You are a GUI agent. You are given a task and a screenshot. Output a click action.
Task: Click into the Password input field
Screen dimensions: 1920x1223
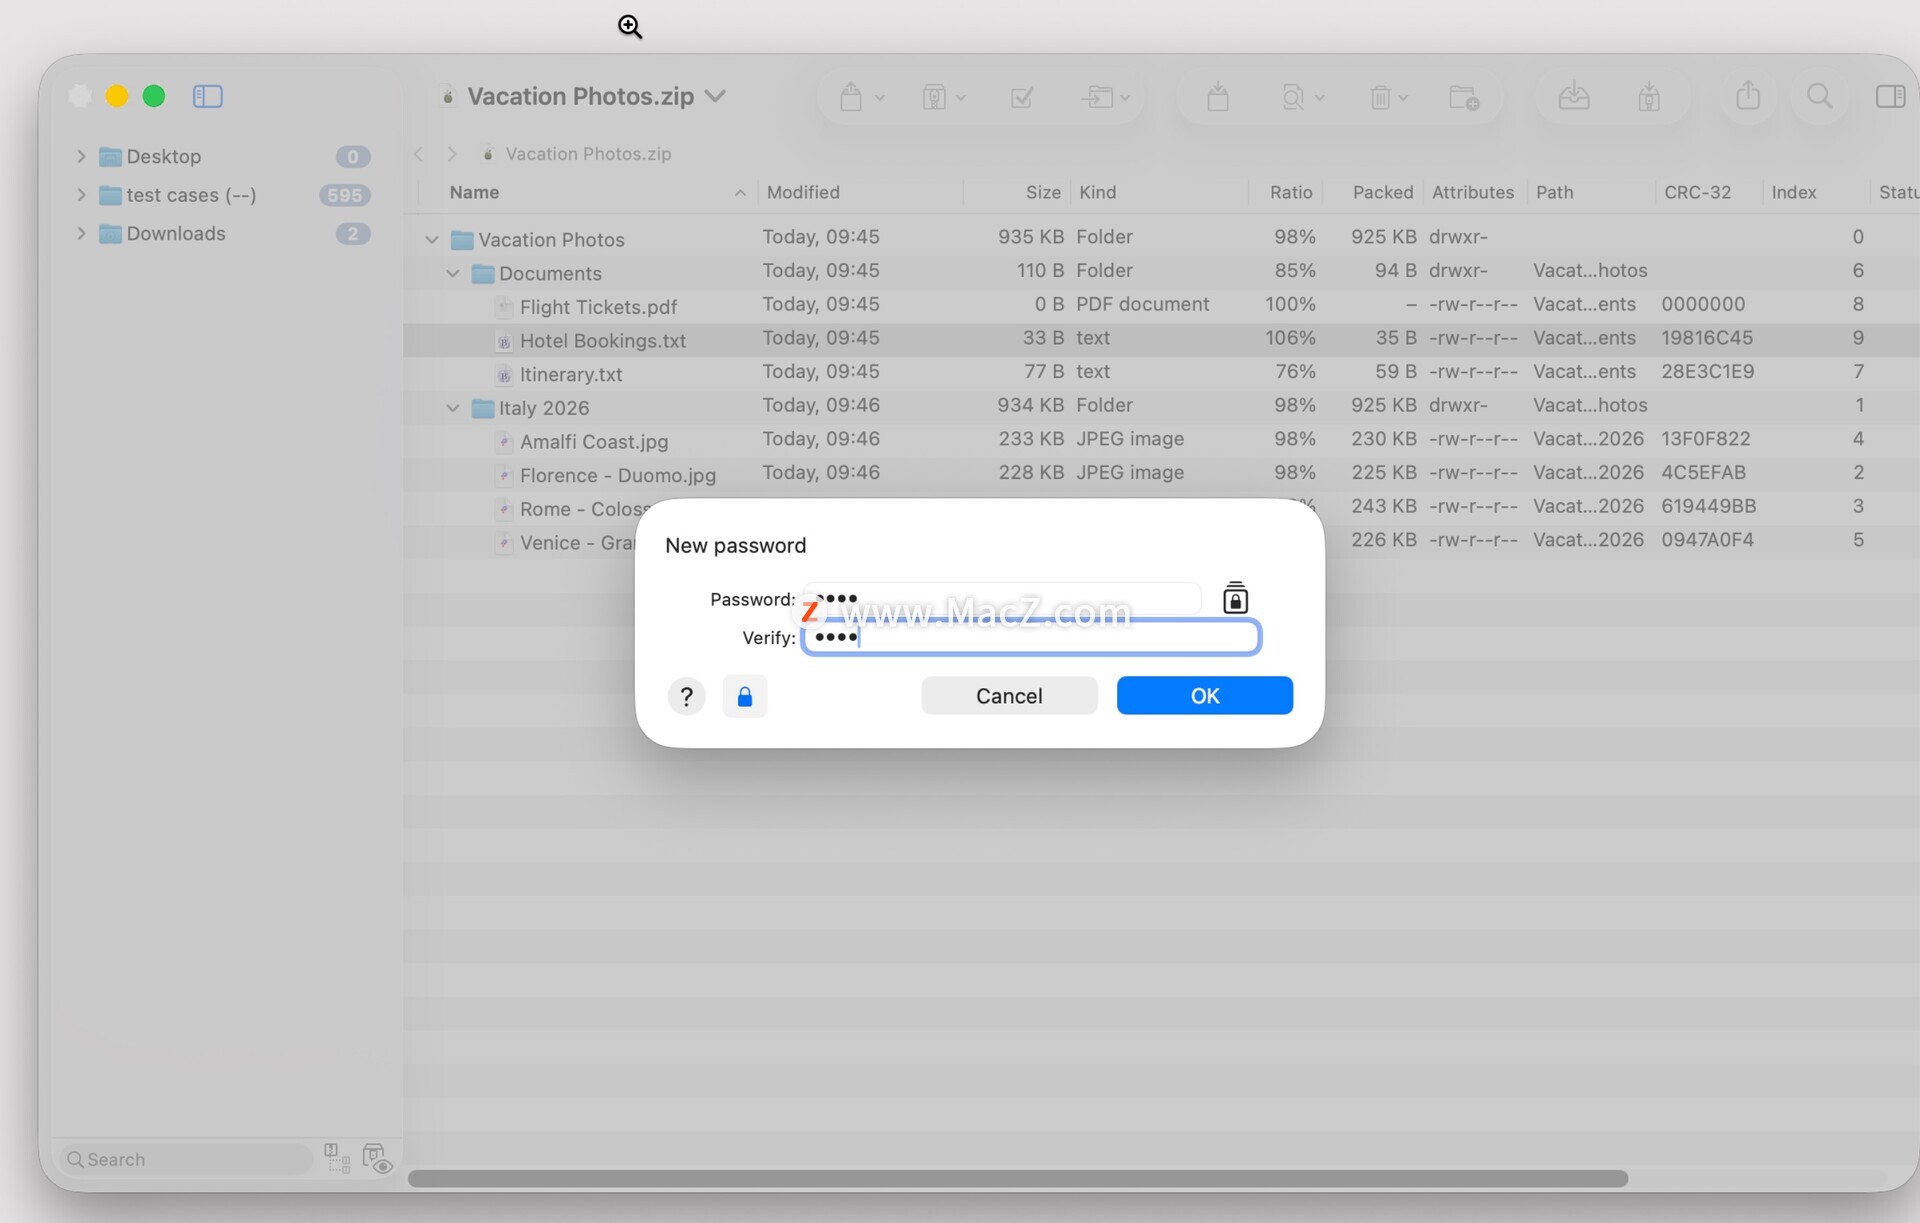[1002, 598]
